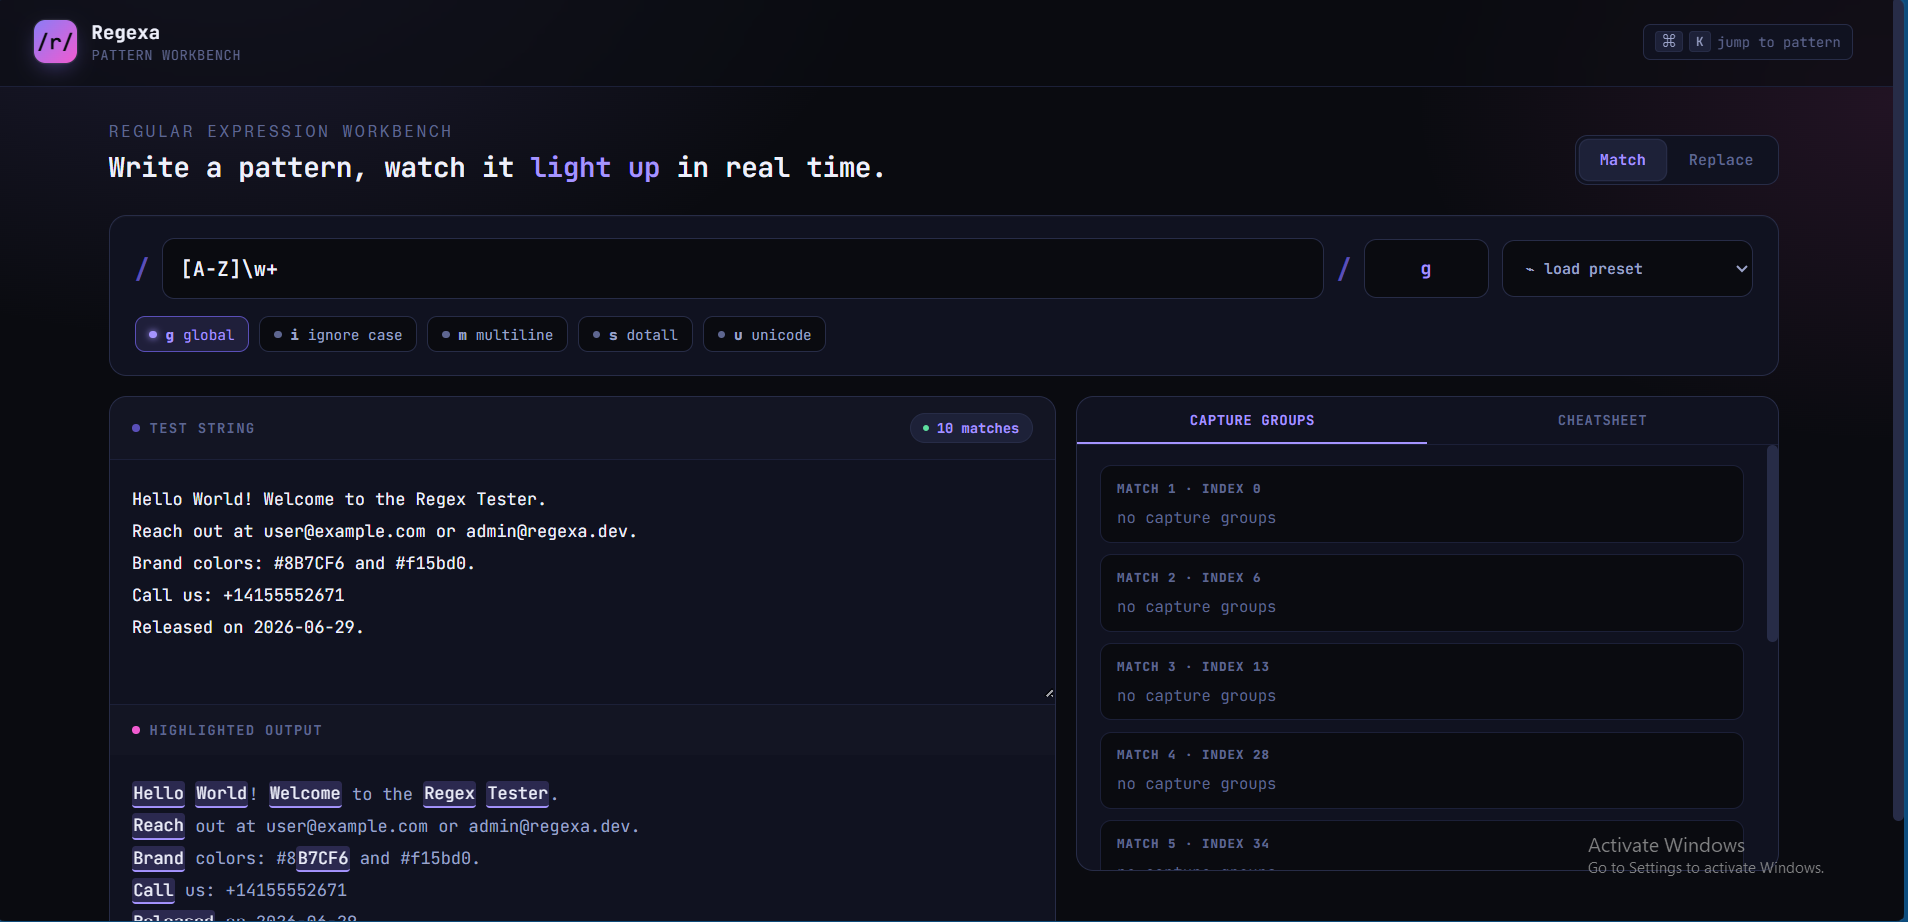Image resolution: width=1908 pixels, height=922 pixels.
Task: Click the HIGHLIGHTED OUTPUT section label
Action: [236, 731]
